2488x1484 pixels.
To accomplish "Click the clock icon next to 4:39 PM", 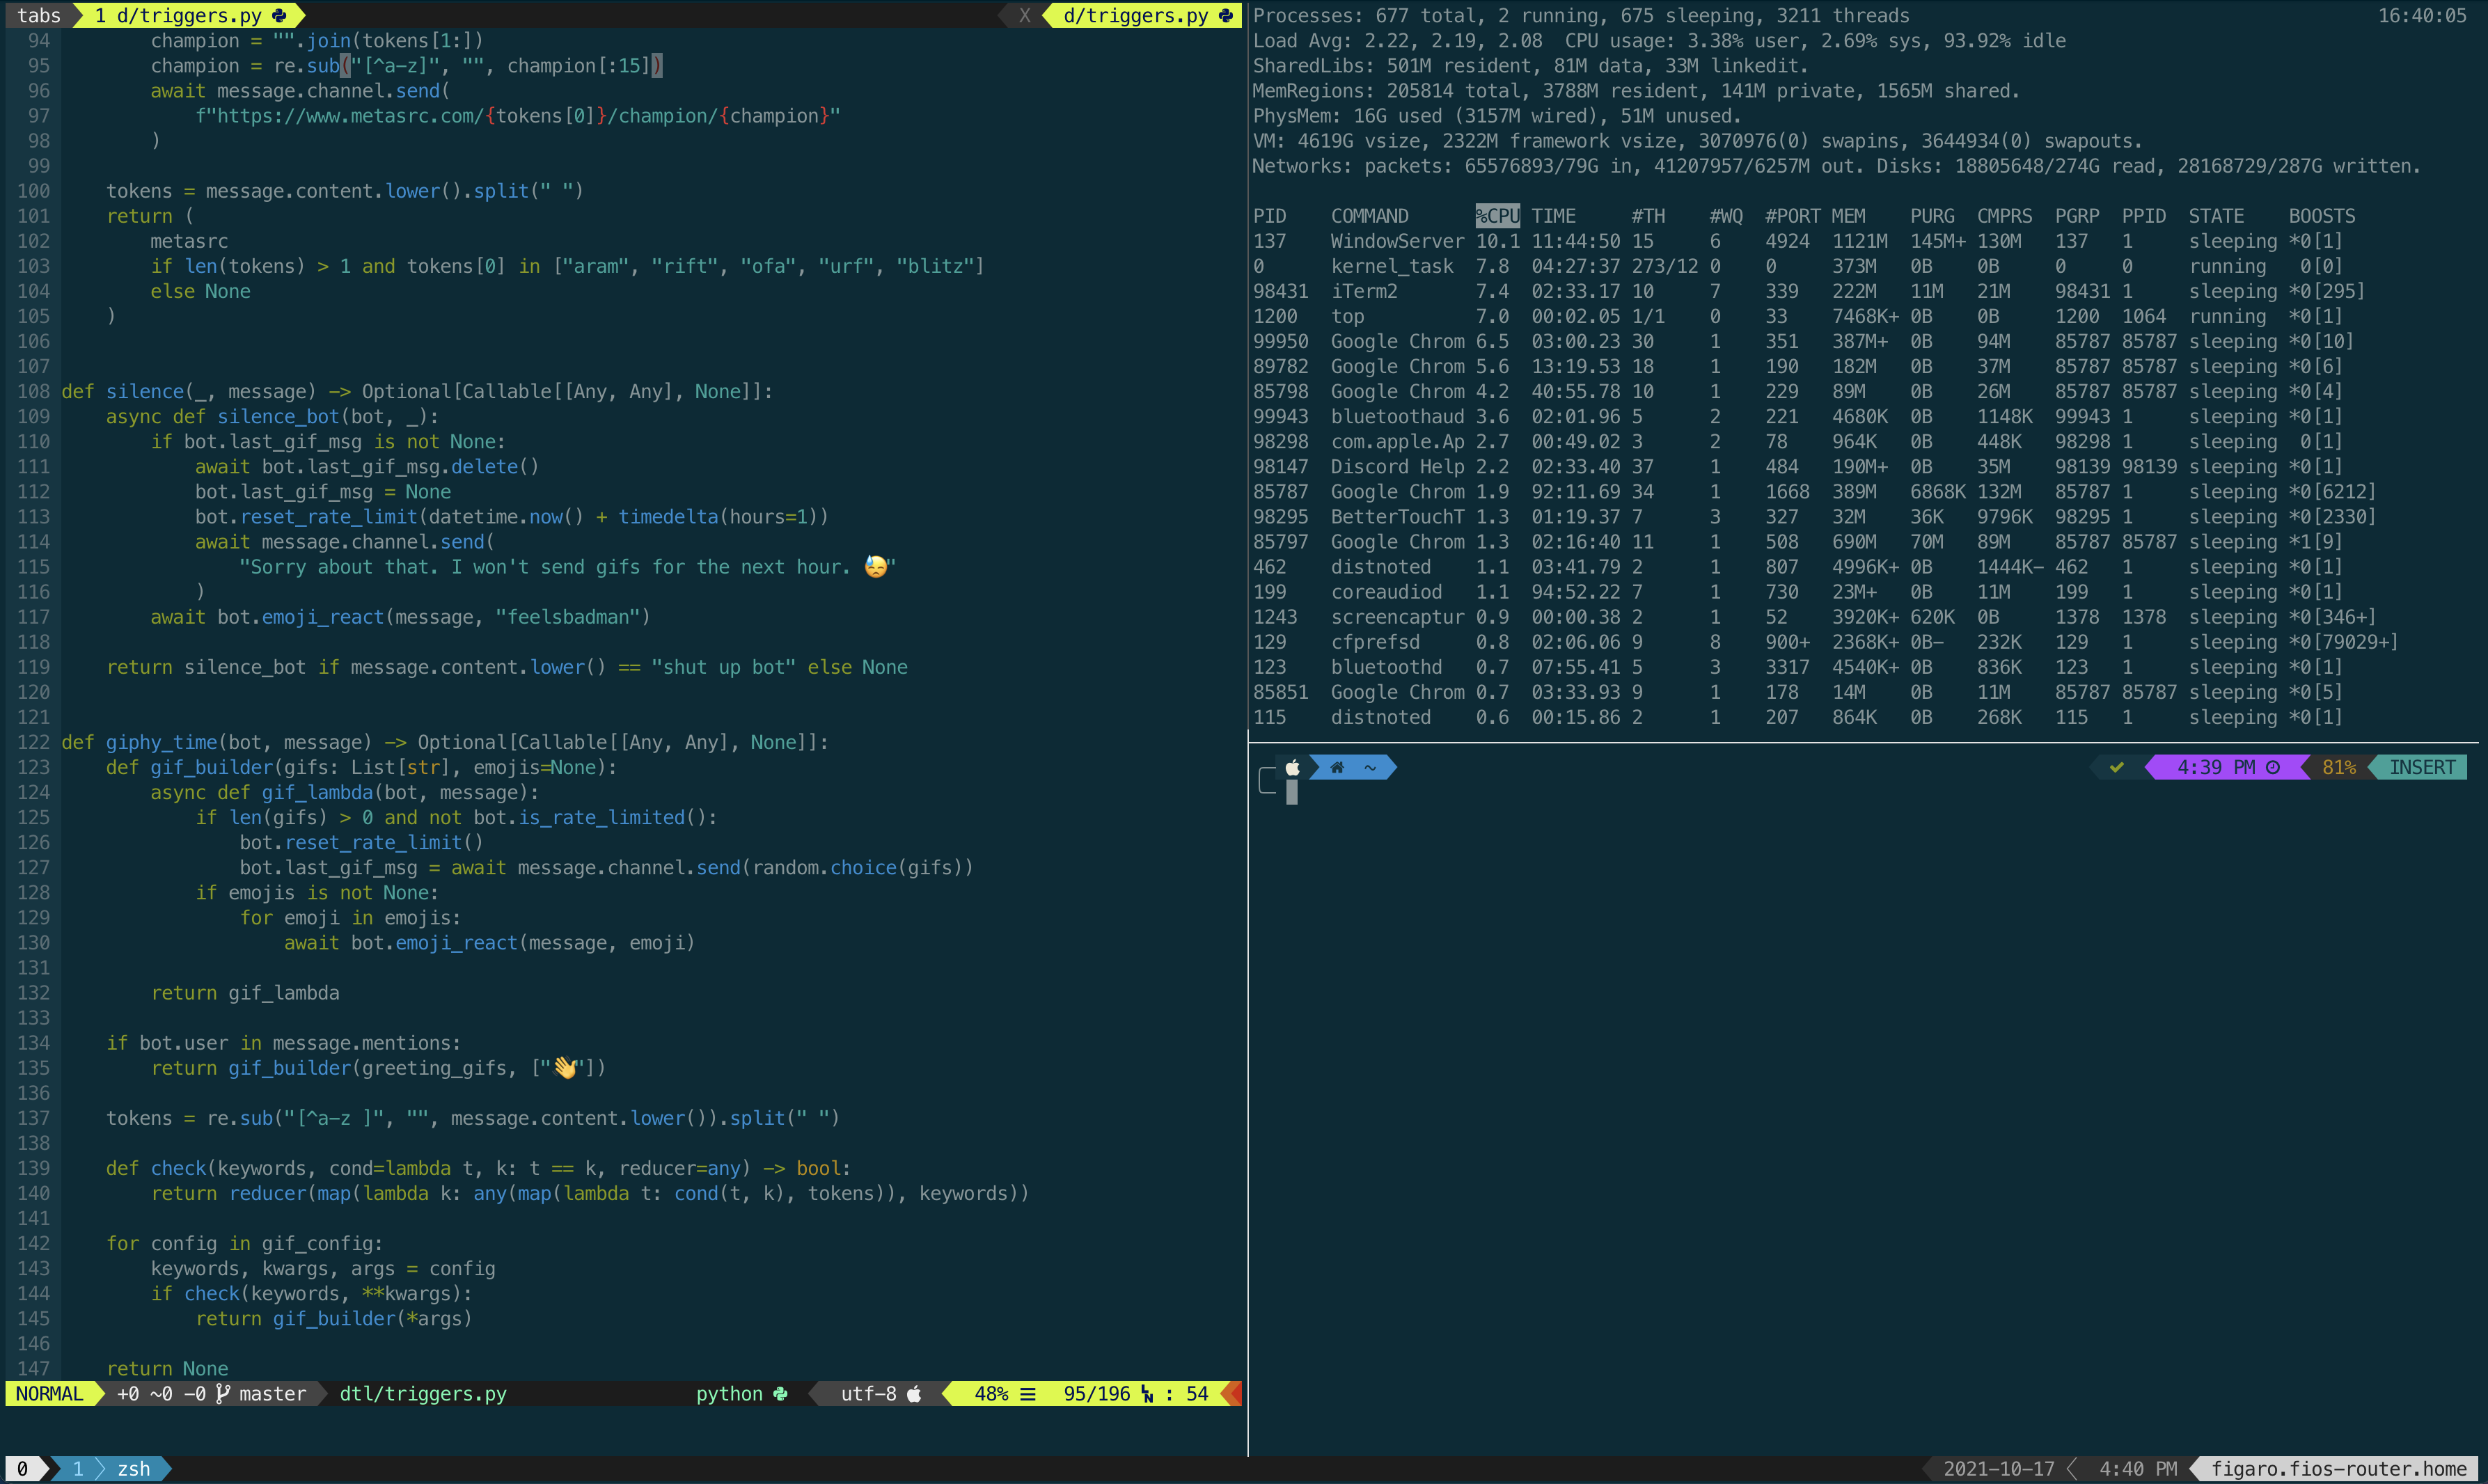I will (x=2272, y=766).
